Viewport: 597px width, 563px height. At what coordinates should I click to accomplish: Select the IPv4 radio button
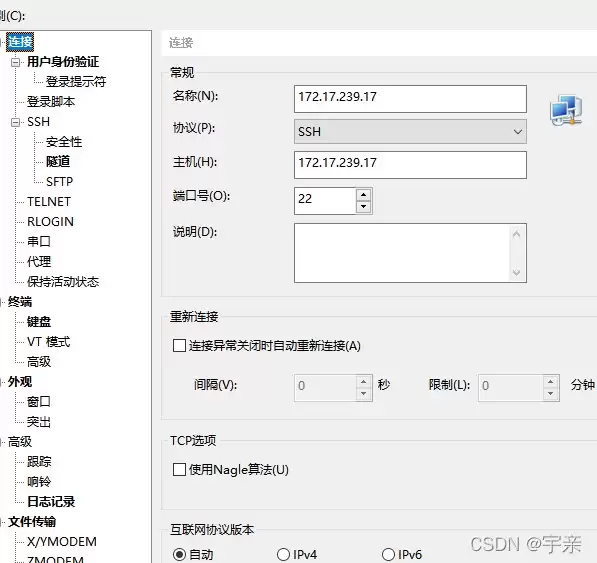[283, 555]
